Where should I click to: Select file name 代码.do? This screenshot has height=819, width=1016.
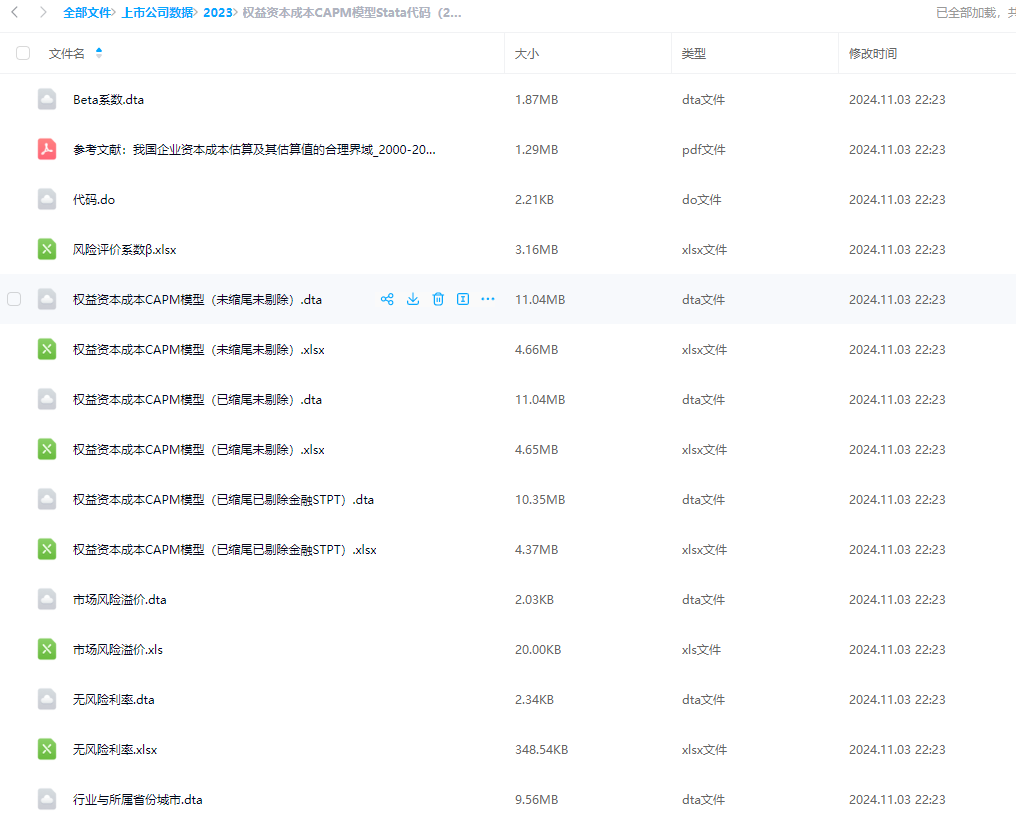pyautogui.click(x=94, y=200)
